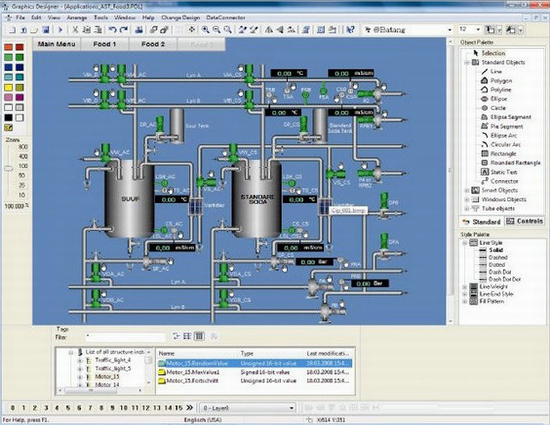Image resolution: width=550 pixels, height=425 pixels.
Task: Click the Food 1 button on canvas
Action: (105, 44)
